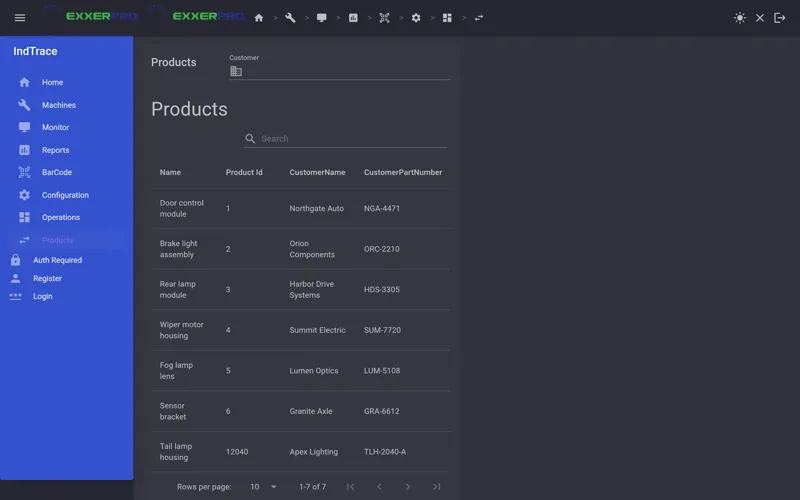Viewport: 800px width, 500px height.
Task: Open monitor via top bar screen icon
Action: click(321, 18)
